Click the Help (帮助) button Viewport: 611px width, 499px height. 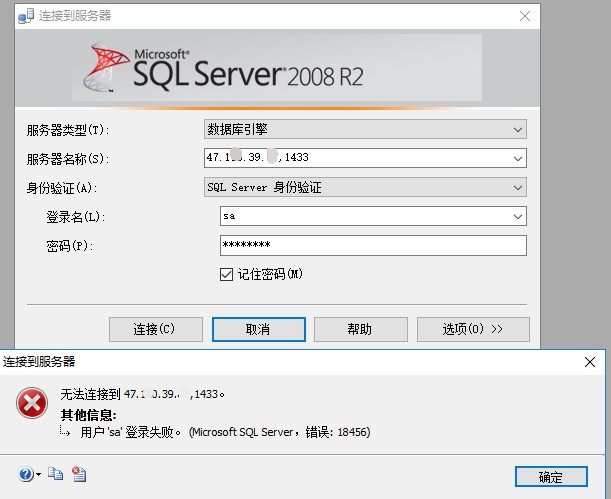click(361, 330)
